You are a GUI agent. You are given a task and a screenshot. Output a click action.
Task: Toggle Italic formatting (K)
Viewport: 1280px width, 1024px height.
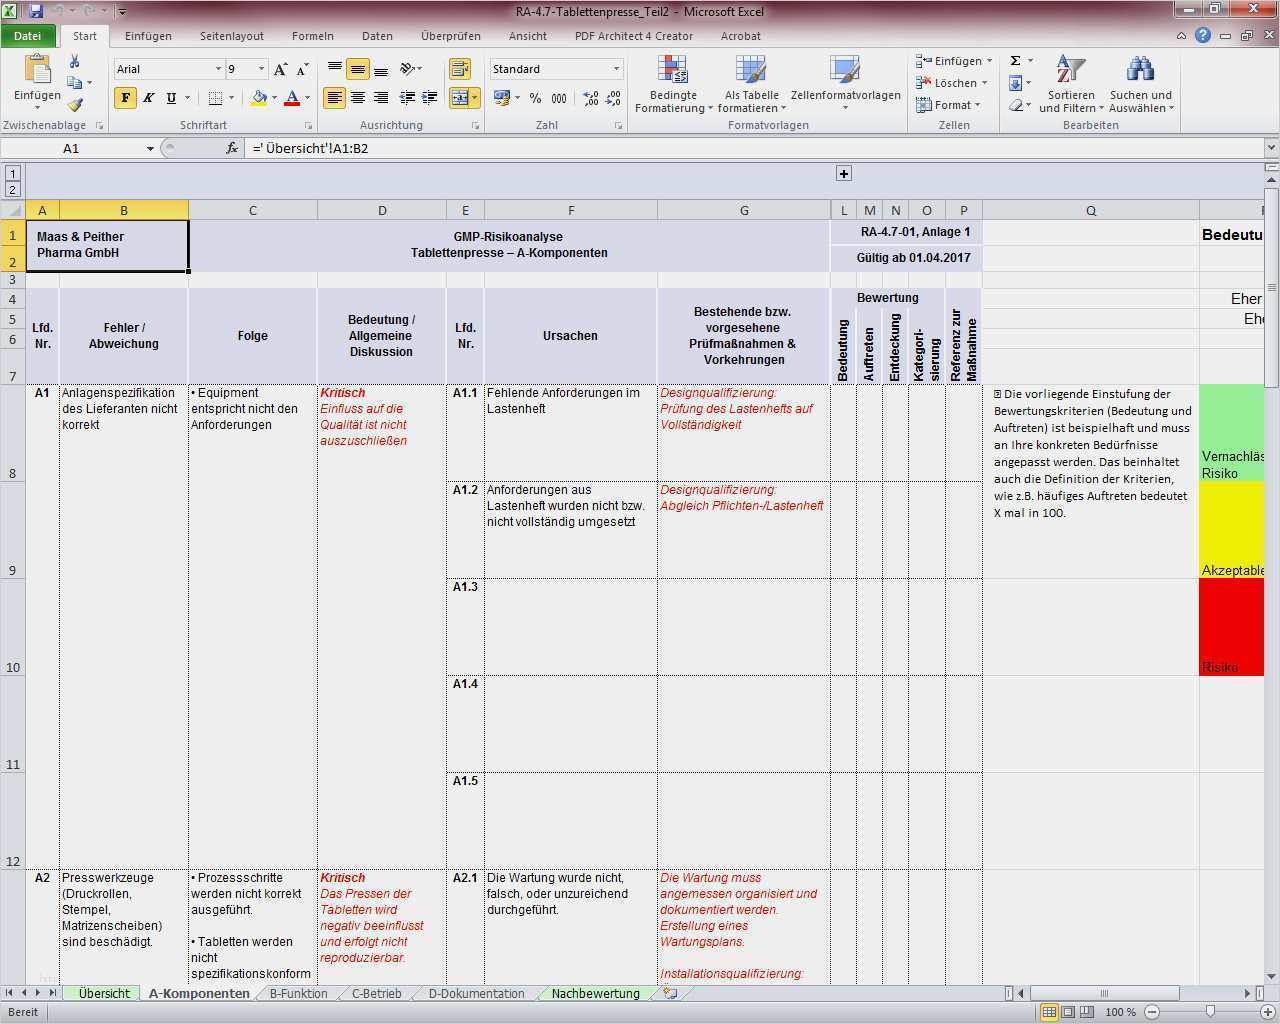coord(148,98)
